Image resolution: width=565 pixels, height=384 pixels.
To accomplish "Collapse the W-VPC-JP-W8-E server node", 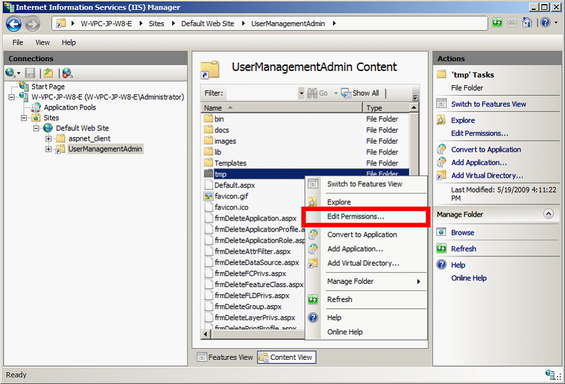I will pyautogui.click(x=12, y=97).
